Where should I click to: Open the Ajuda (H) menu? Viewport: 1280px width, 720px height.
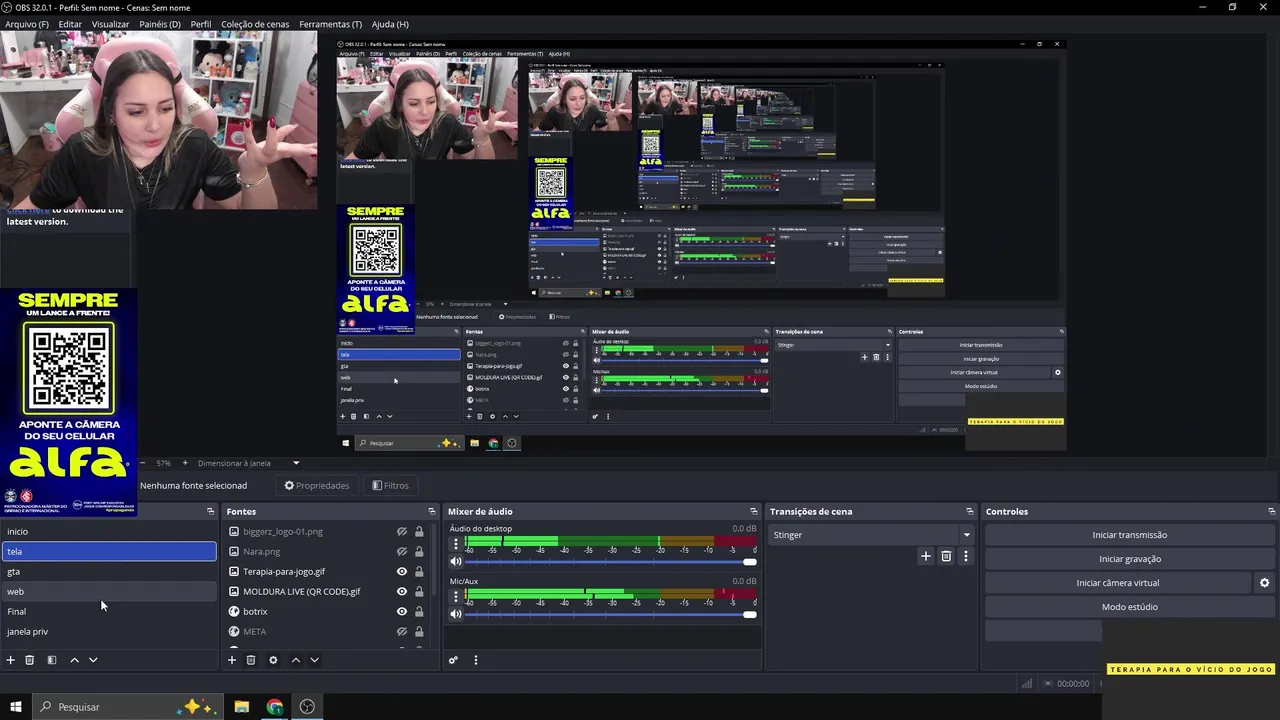click(390, 24)
